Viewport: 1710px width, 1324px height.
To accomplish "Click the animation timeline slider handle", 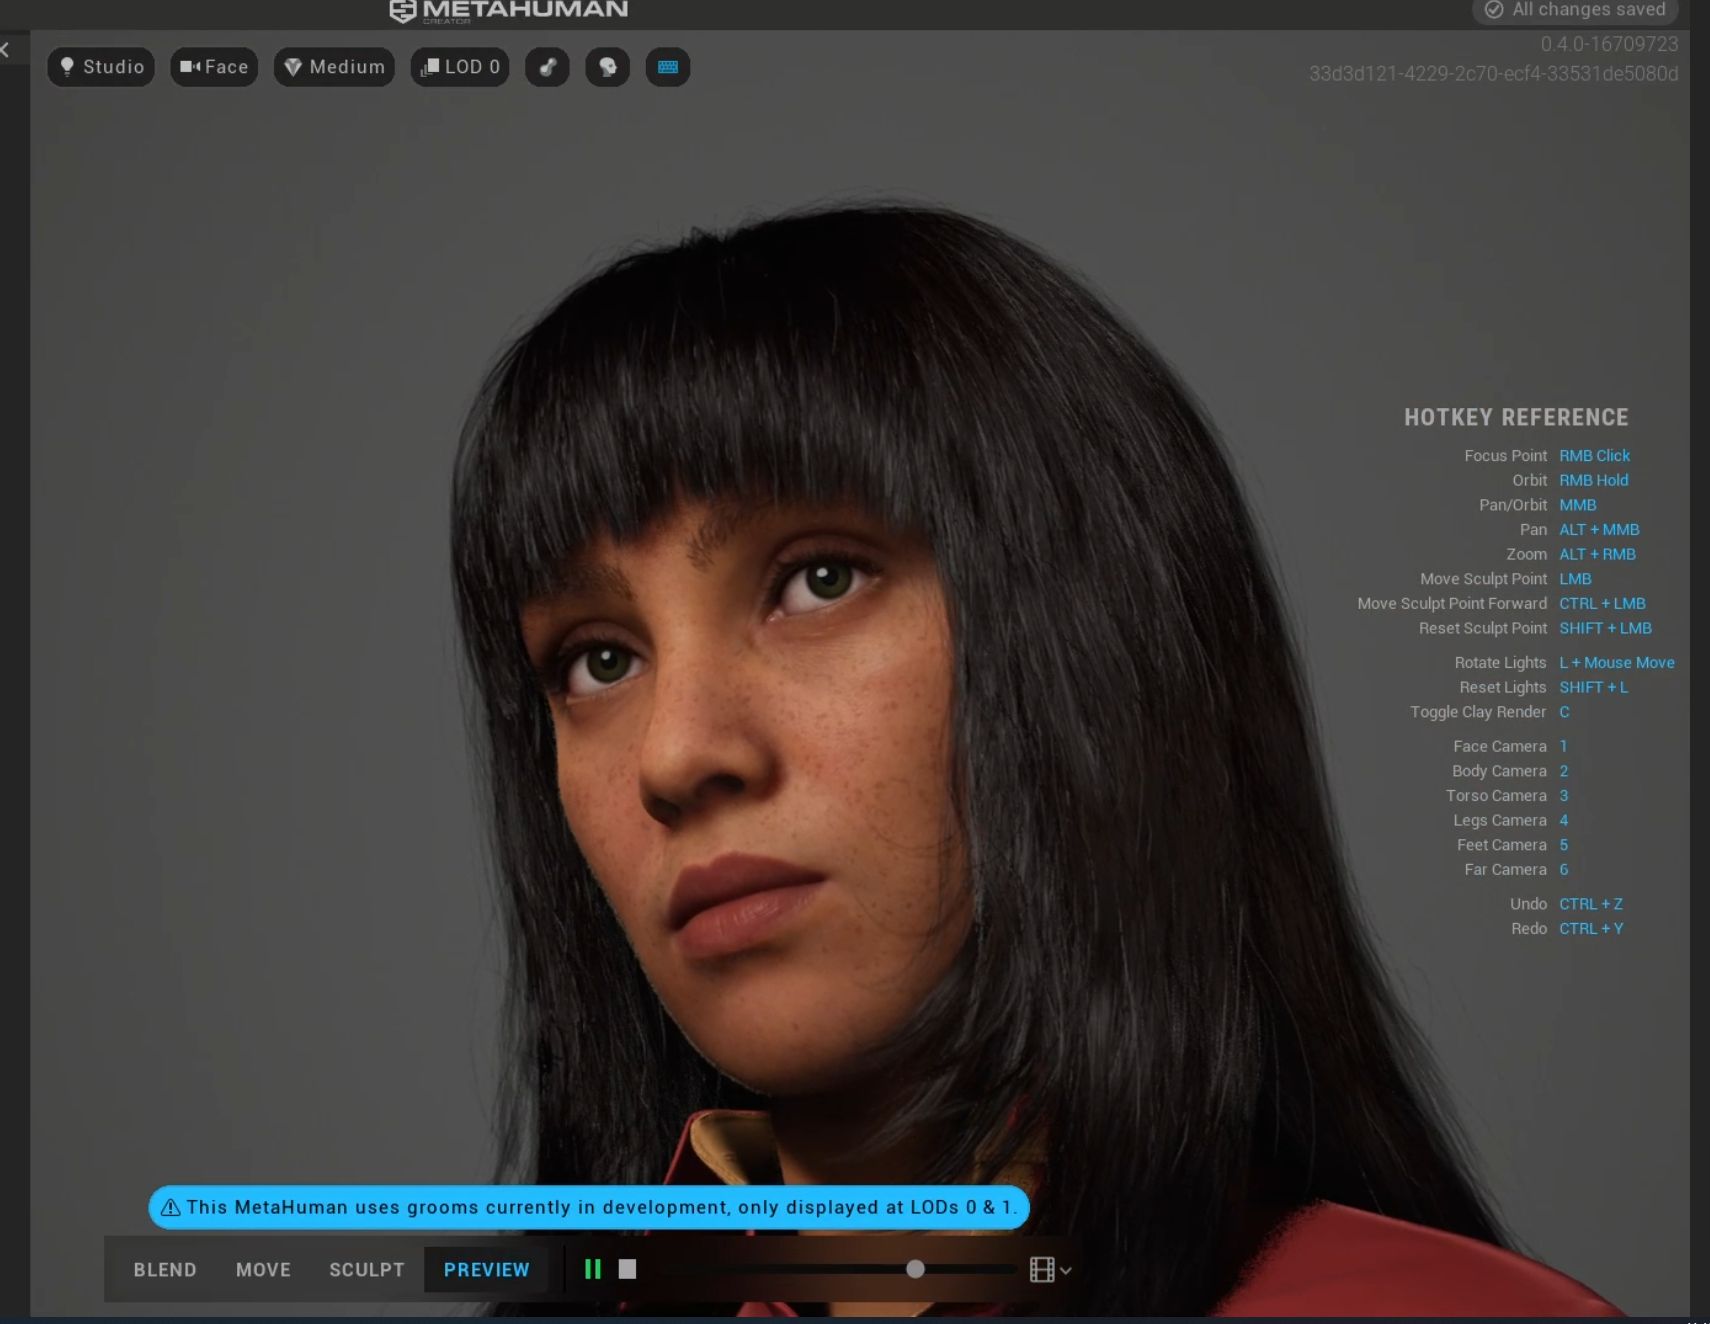I will point(915,1269).
